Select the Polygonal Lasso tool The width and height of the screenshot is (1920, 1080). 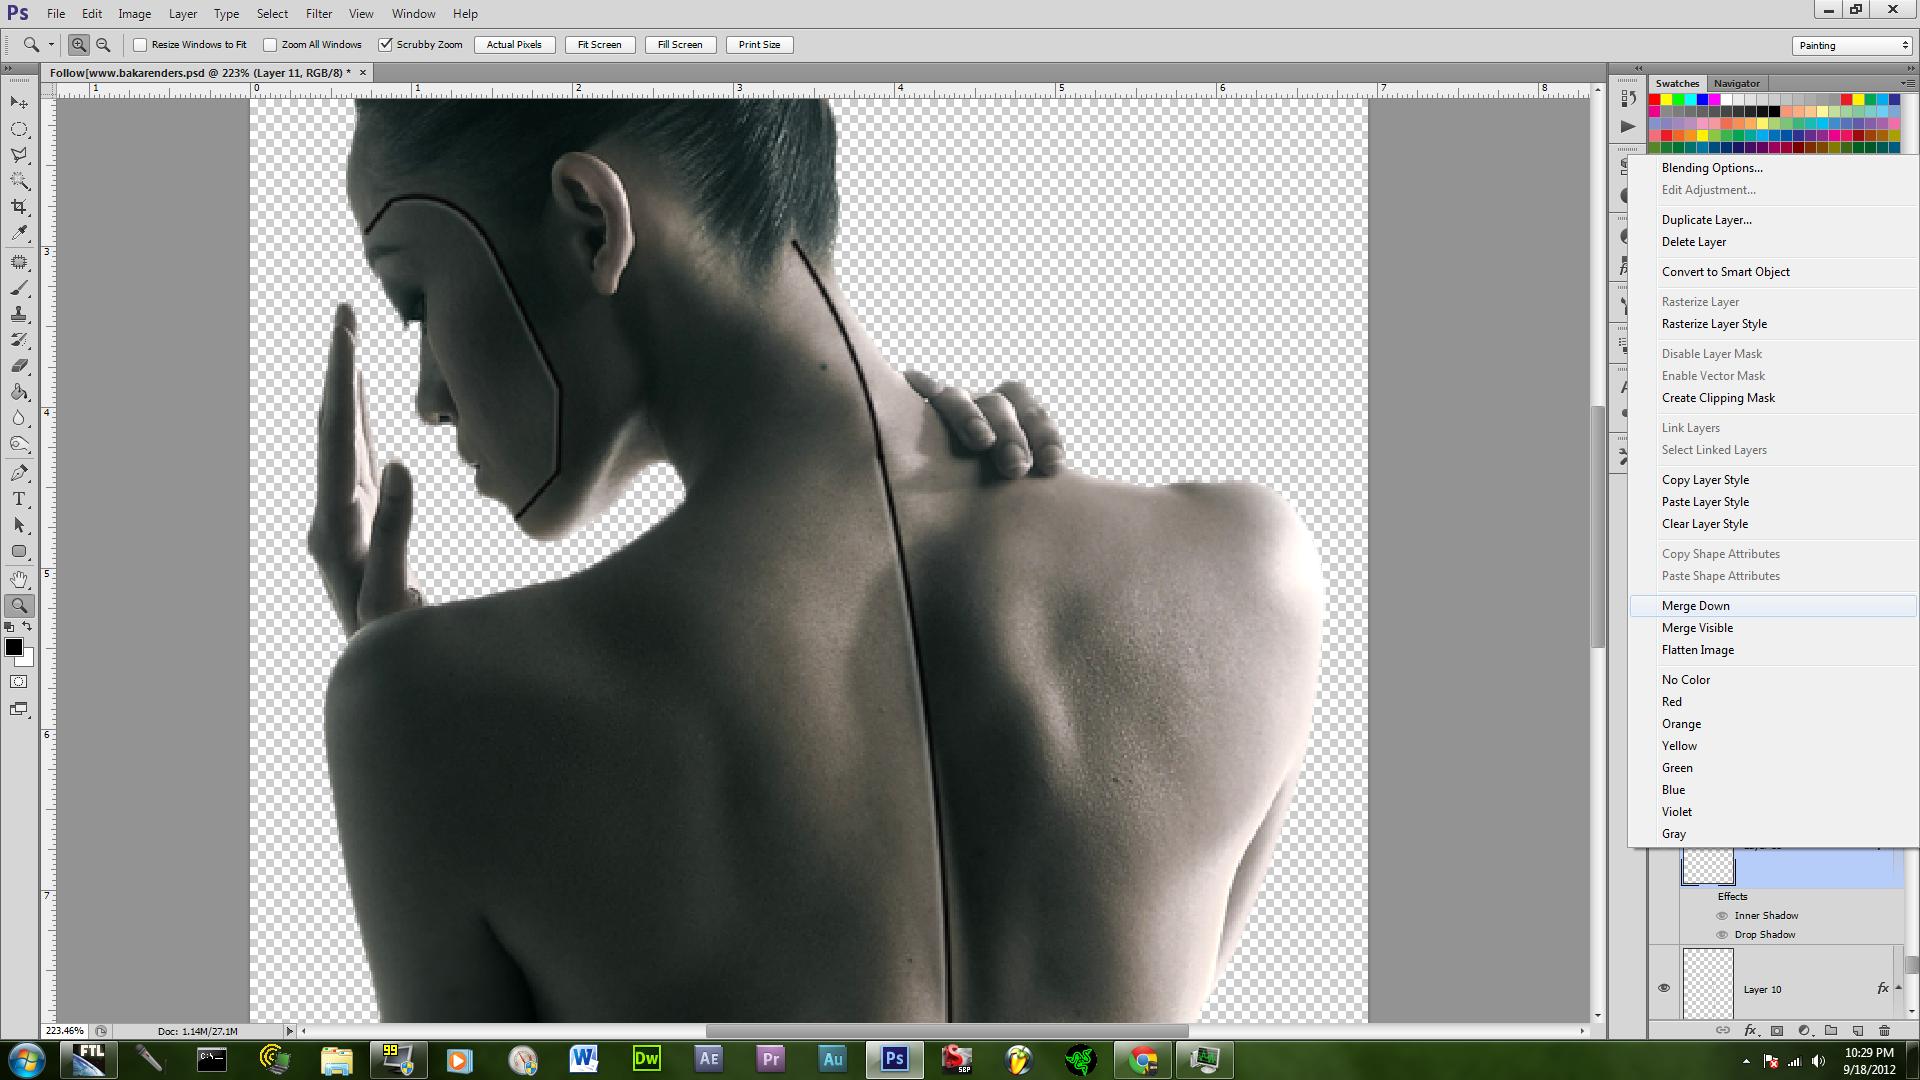pos(19,155)
